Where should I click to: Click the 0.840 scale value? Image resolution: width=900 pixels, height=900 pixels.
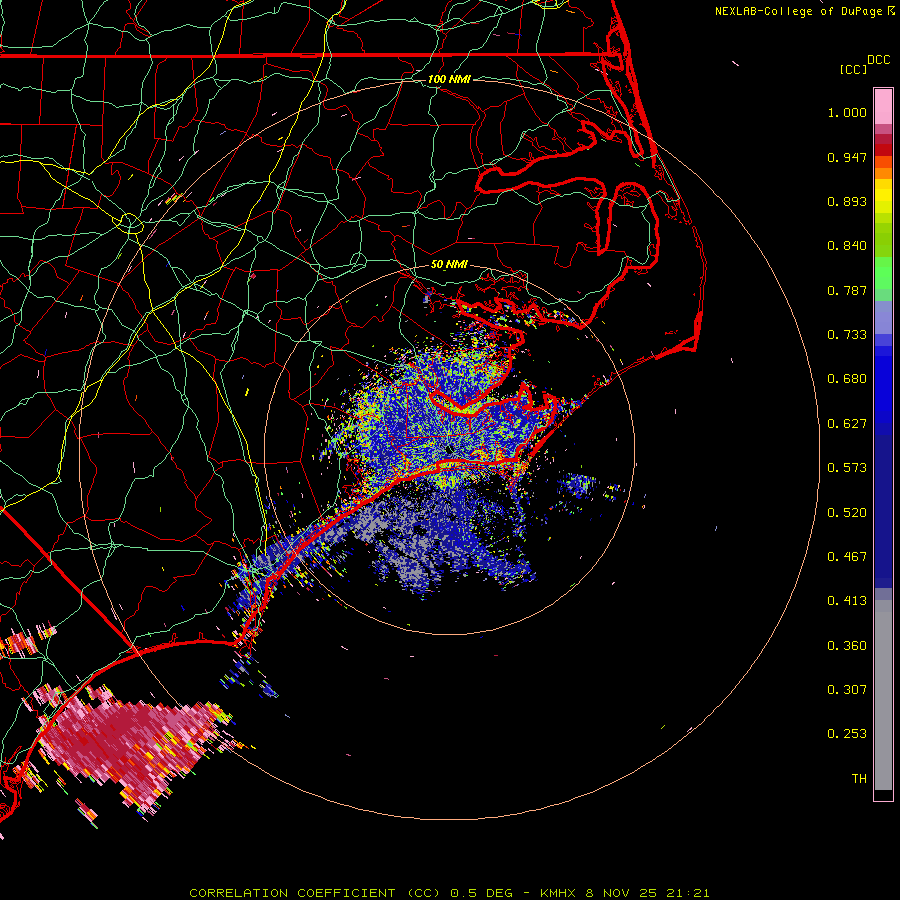847,246
